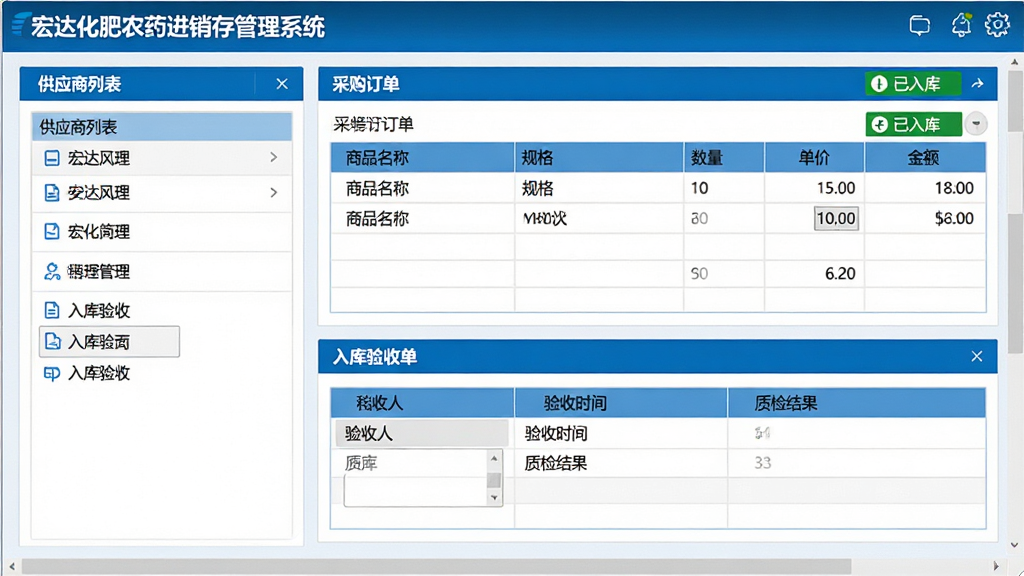Click the person icon in the 管理 row
Screen dimensions: 1024x576
click(52, 271)
